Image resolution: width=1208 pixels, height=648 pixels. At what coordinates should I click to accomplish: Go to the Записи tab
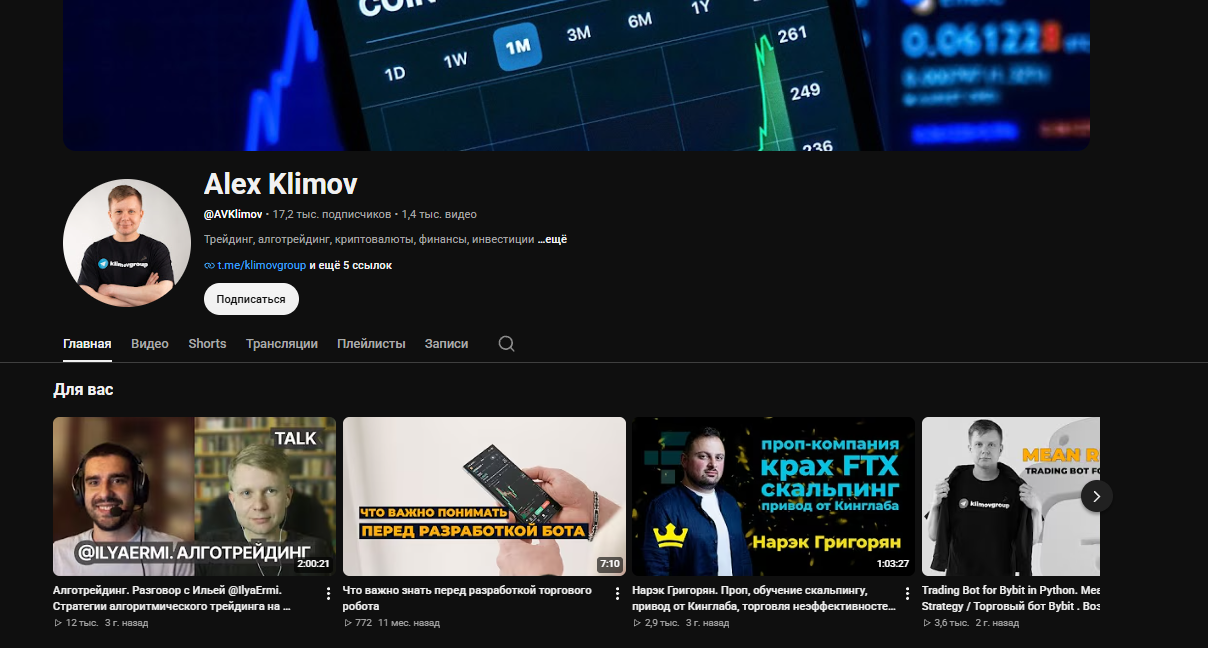446,344
